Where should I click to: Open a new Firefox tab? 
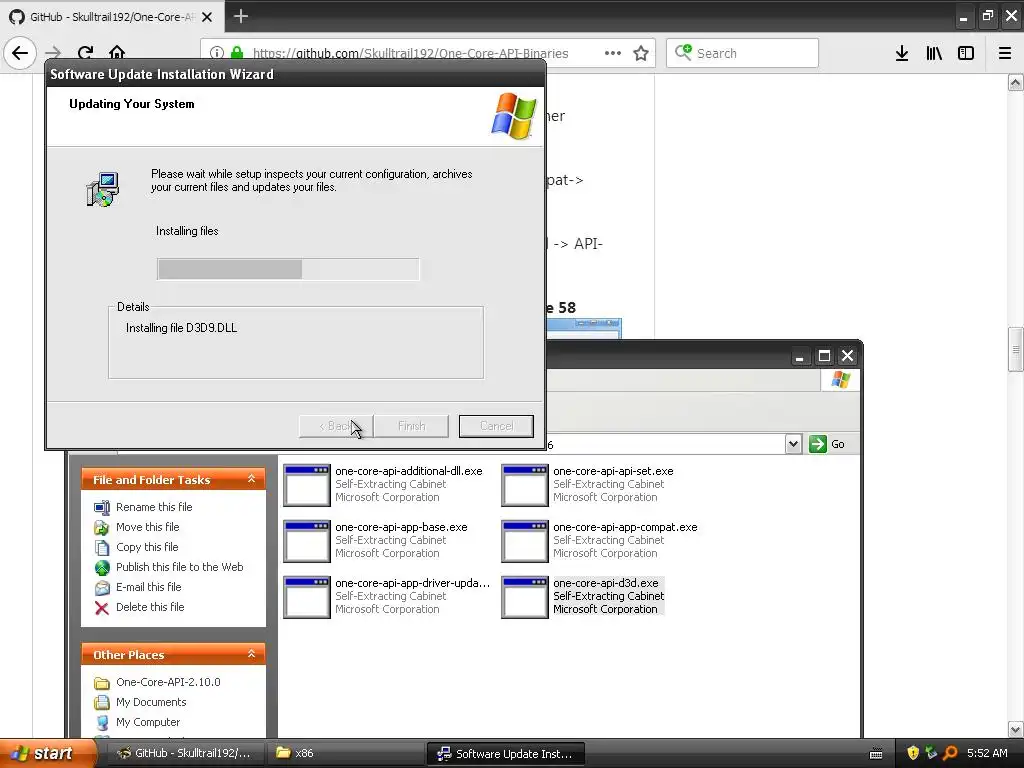click(241, 16)
